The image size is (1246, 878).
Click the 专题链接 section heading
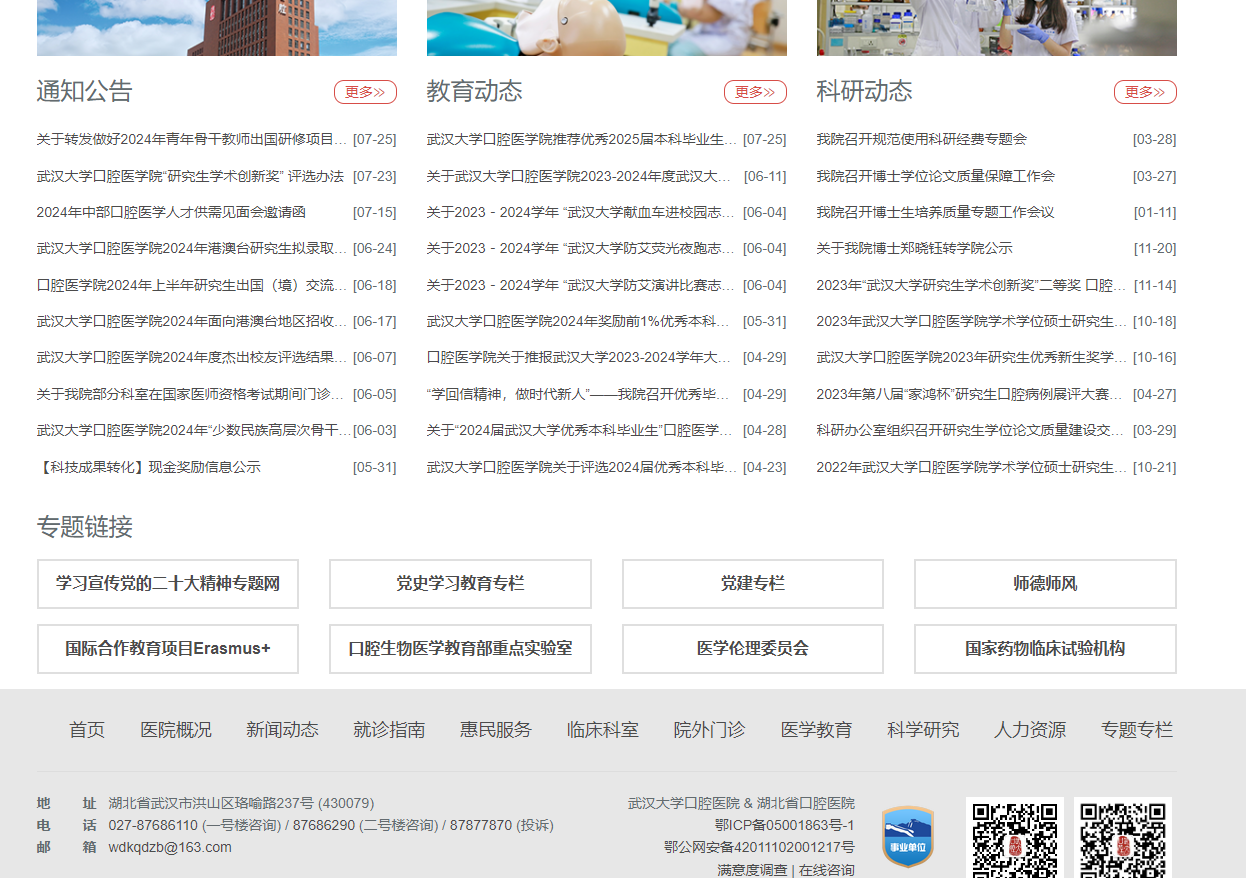point(85,527)
